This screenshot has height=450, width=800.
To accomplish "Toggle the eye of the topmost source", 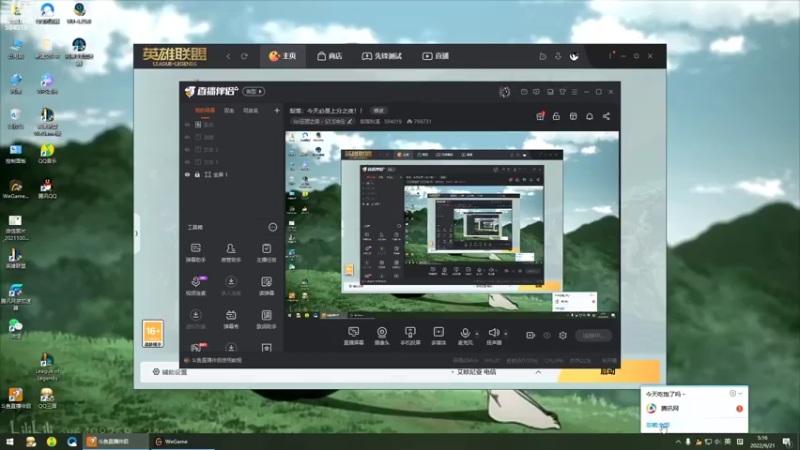I will pyautogui.click(x=187, y=124).
